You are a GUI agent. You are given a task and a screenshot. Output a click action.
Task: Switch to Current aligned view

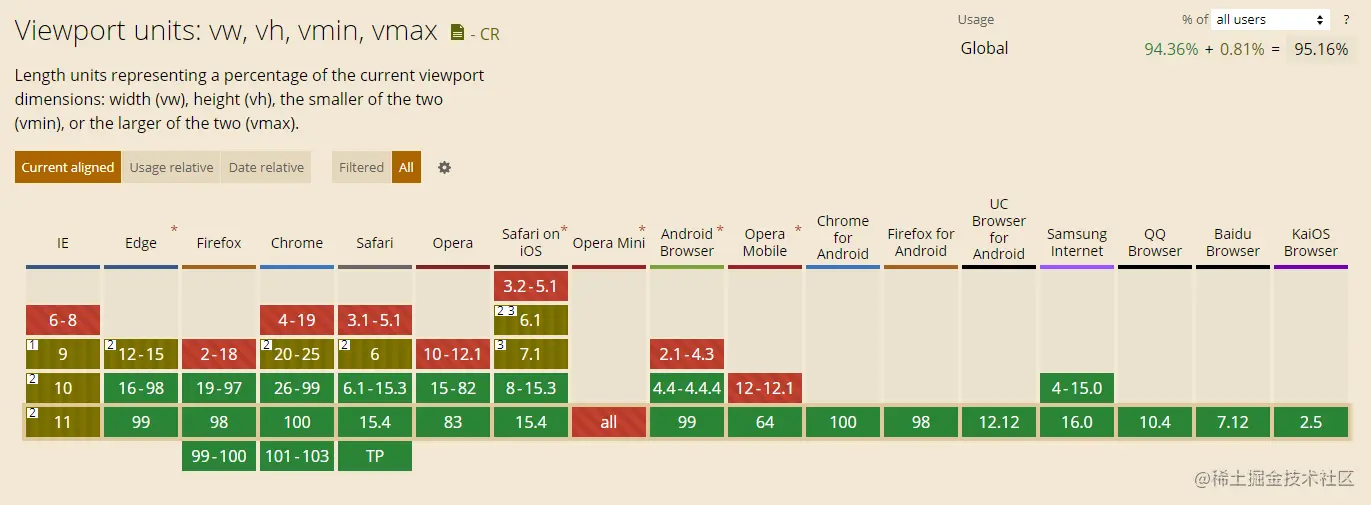[68, 168]
